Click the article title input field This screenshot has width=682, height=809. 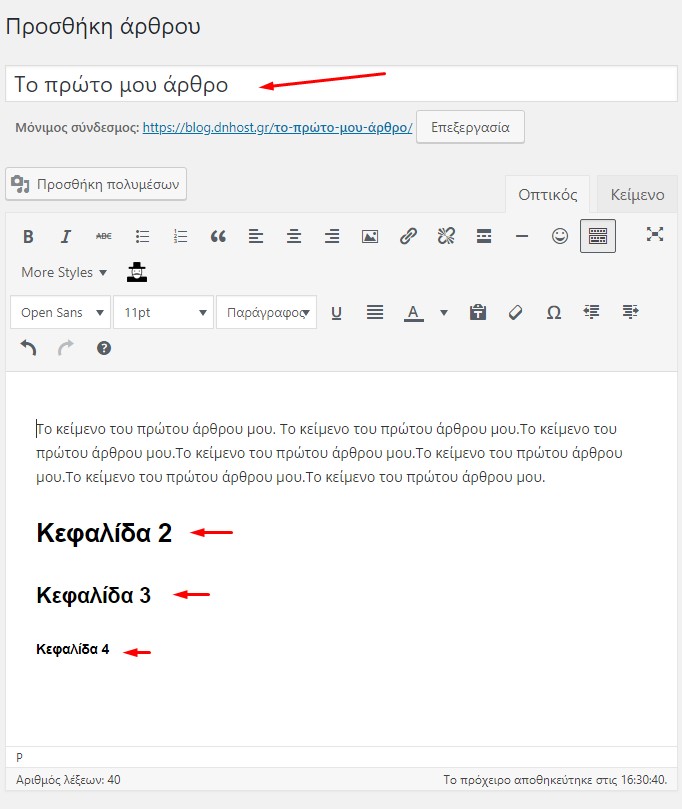tap(340, 84)
